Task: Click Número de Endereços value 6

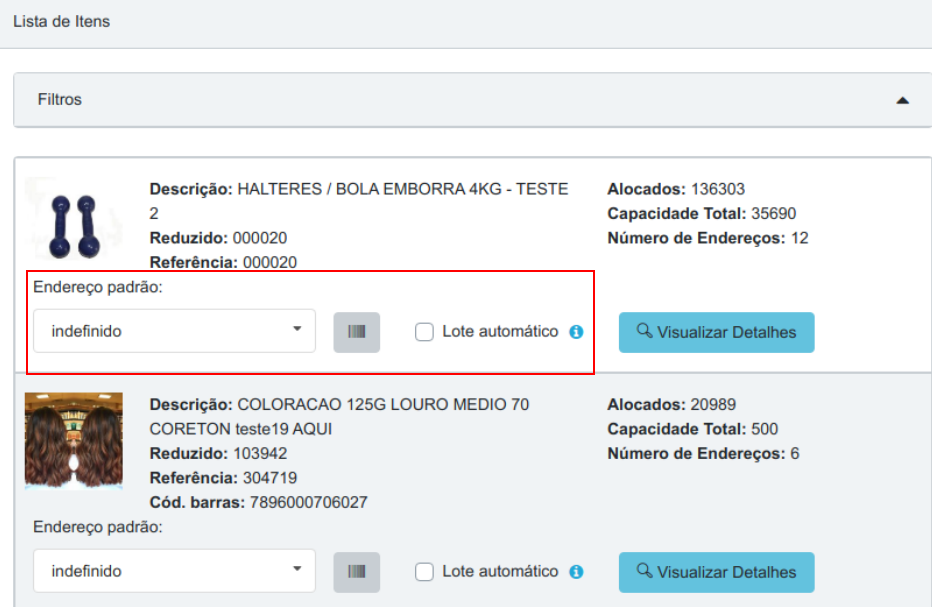Action: (795, 454)
